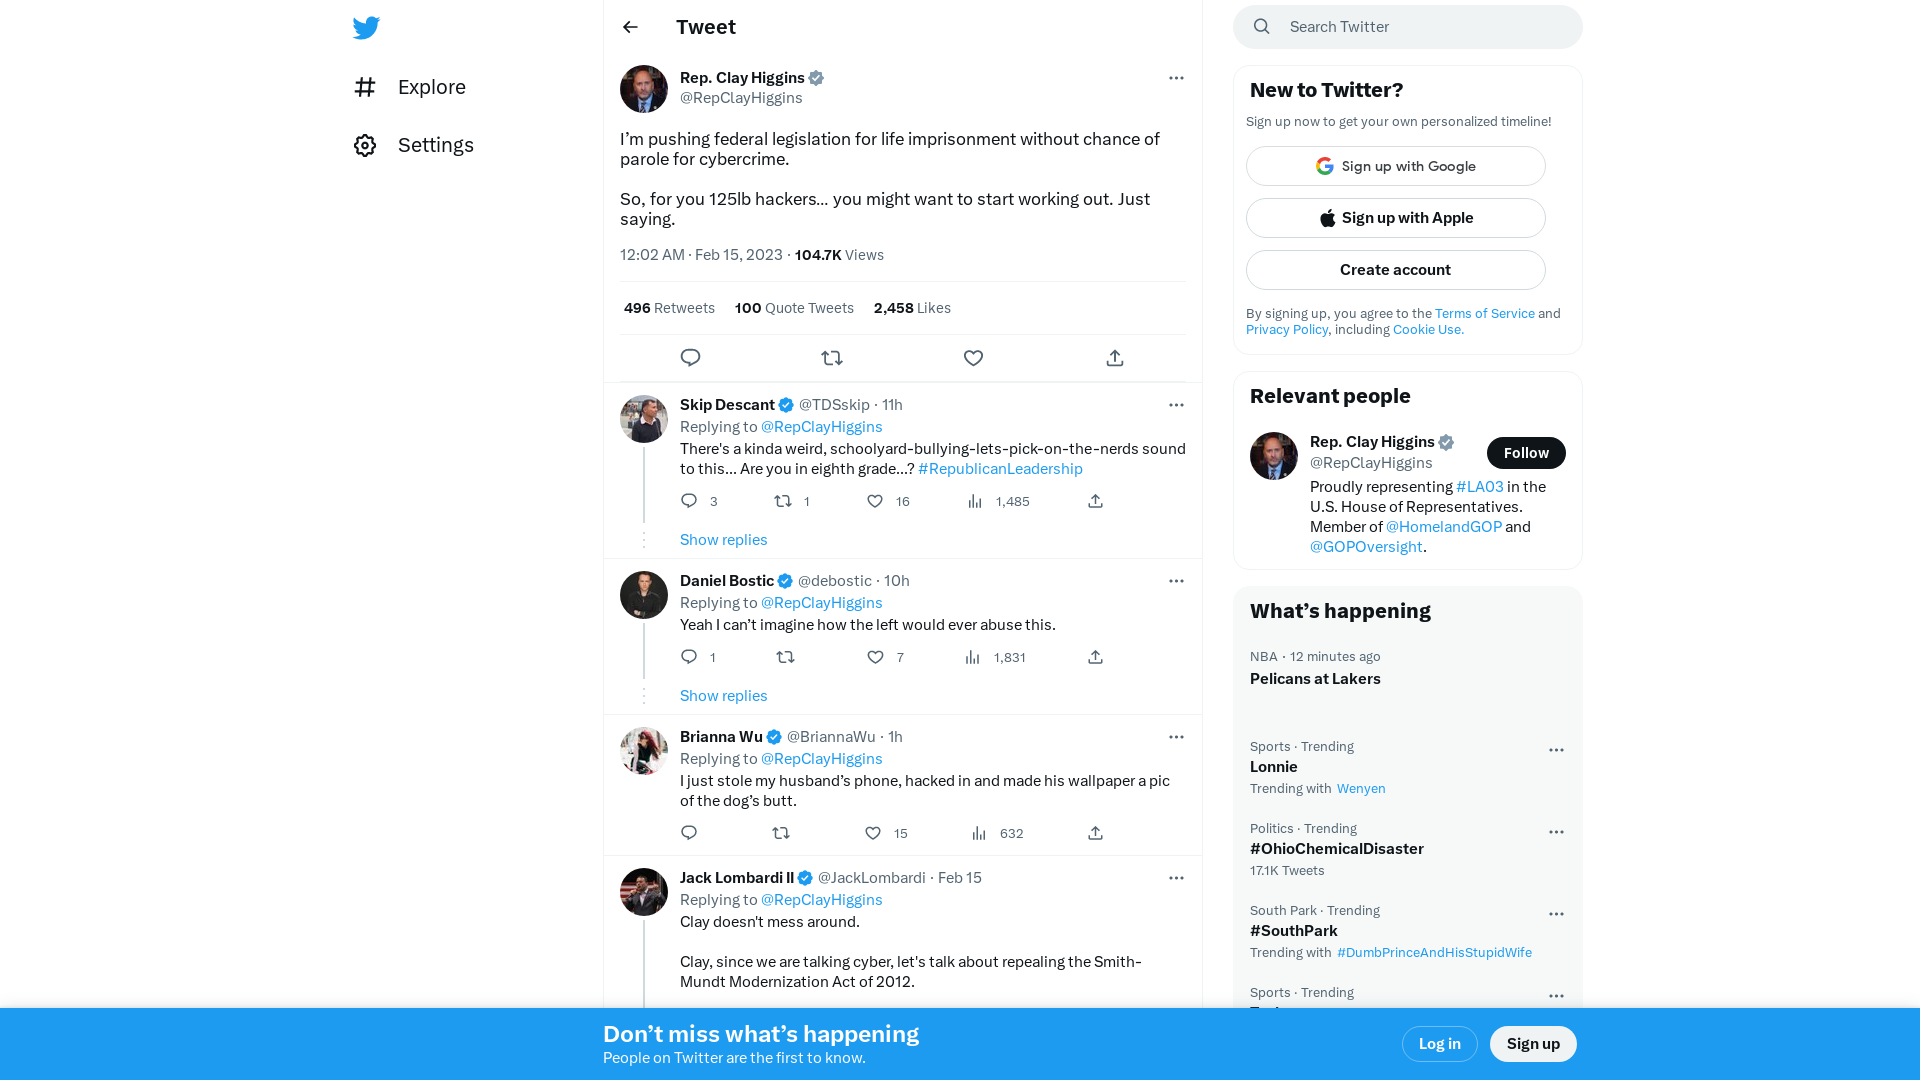The width and height of the screenshot is (1920, 1080).
Task: Click the like heart icon on main tweet
Action: (x=973, y=357)
